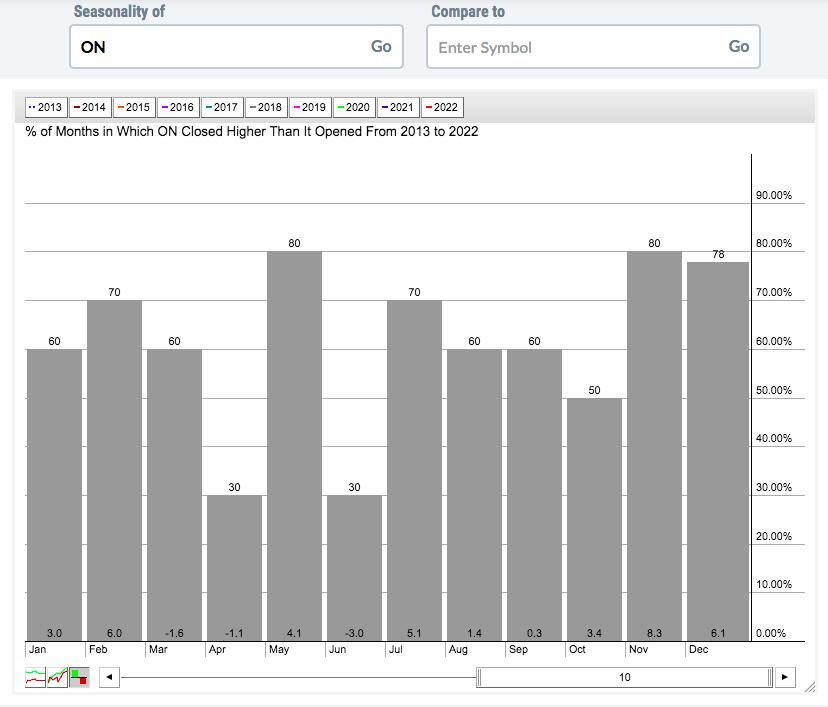Screen dimensions: 828x707
Task: Toggle the 2014 year legend button
Action: pos(89,107)
